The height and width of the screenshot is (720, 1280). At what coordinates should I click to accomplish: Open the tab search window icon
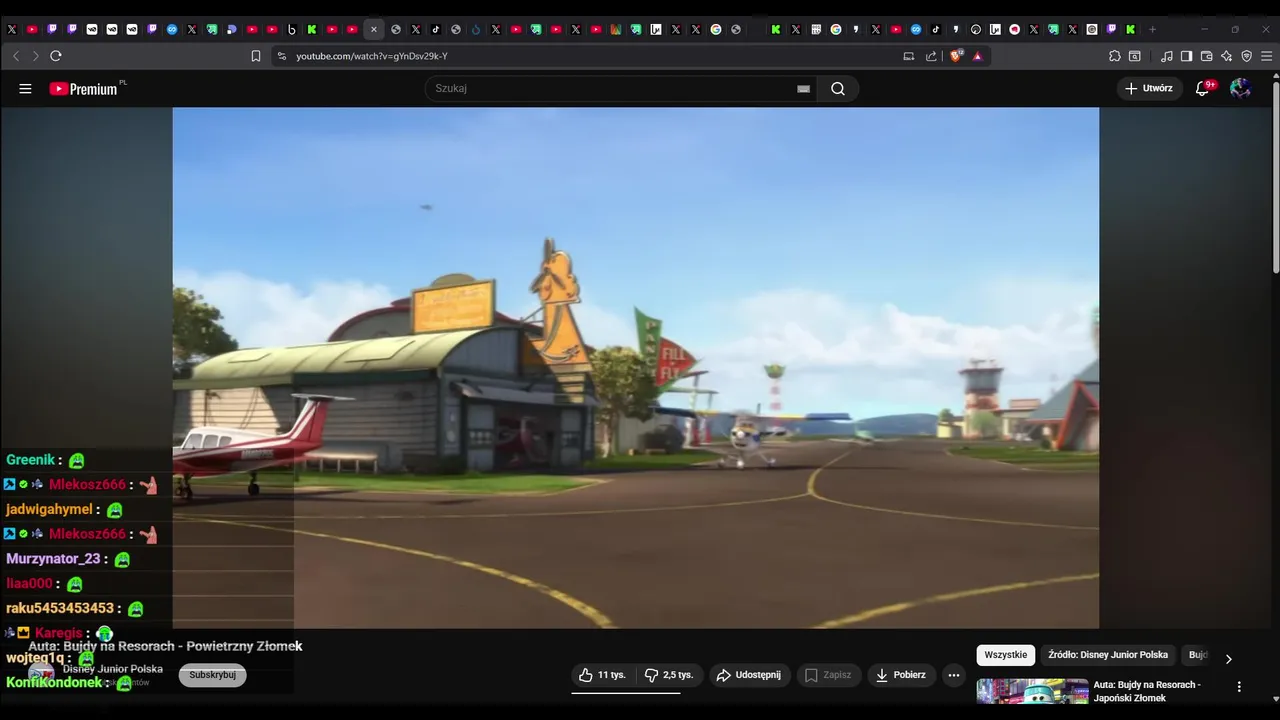coord(1135,56)
